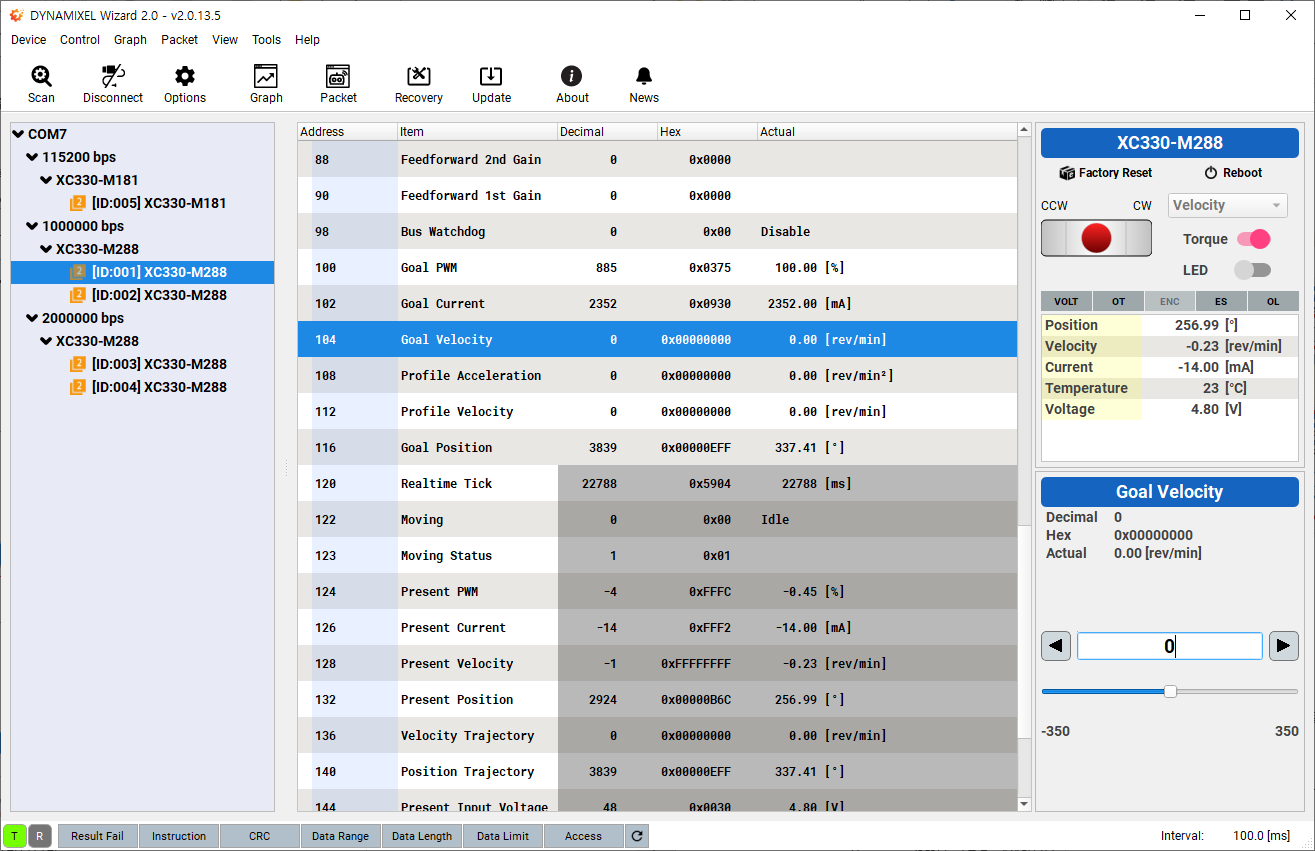Screen dimensions: 1315x851
Task: Click the CRC status button
Action: tap(260, 836)
